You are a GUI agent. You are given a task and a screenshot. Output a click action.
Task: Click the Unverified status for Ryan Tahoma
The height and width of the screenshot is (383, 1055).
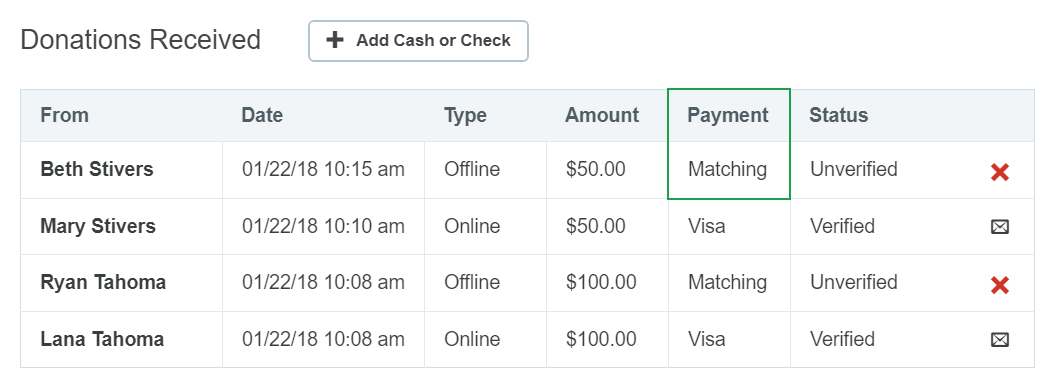tap(854, 281)
